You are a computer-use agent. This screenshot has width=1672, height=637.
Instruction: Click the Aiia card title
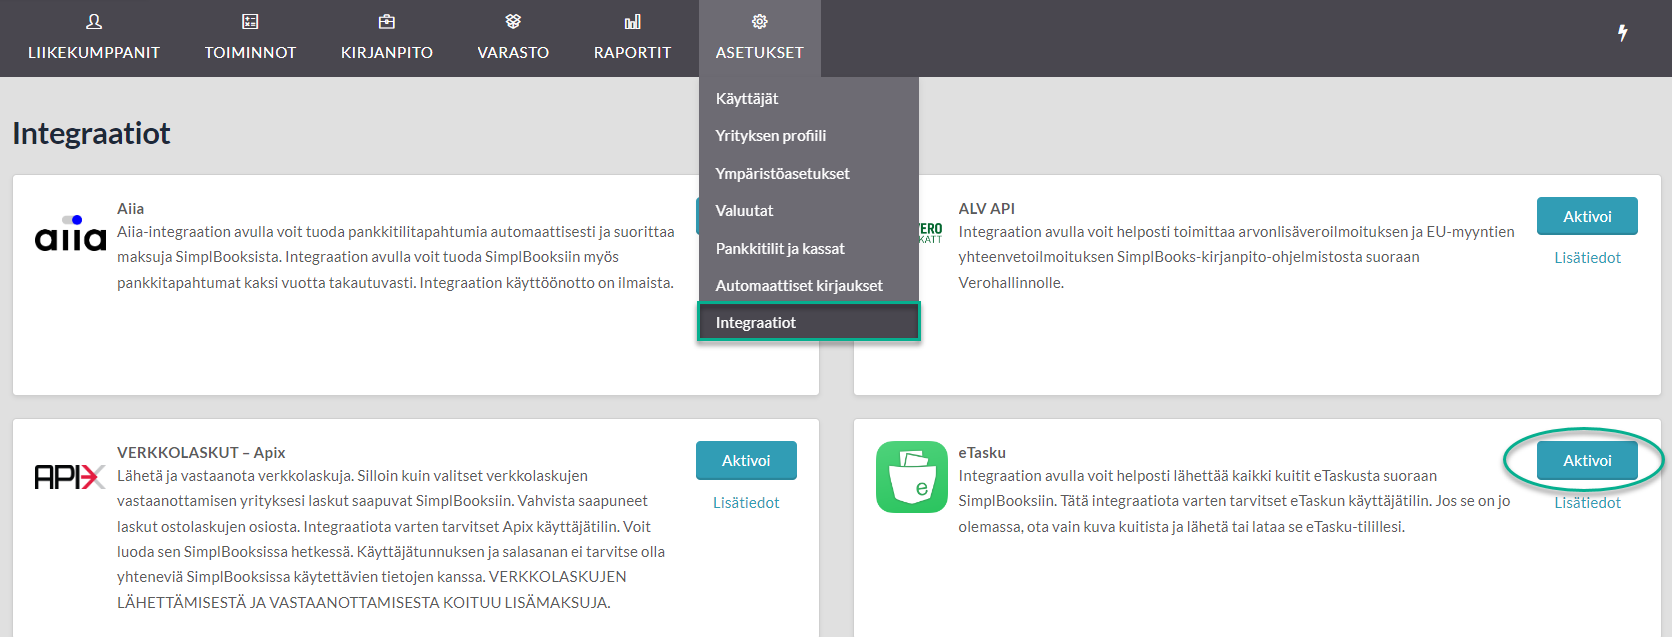click(x=130, y=209)
